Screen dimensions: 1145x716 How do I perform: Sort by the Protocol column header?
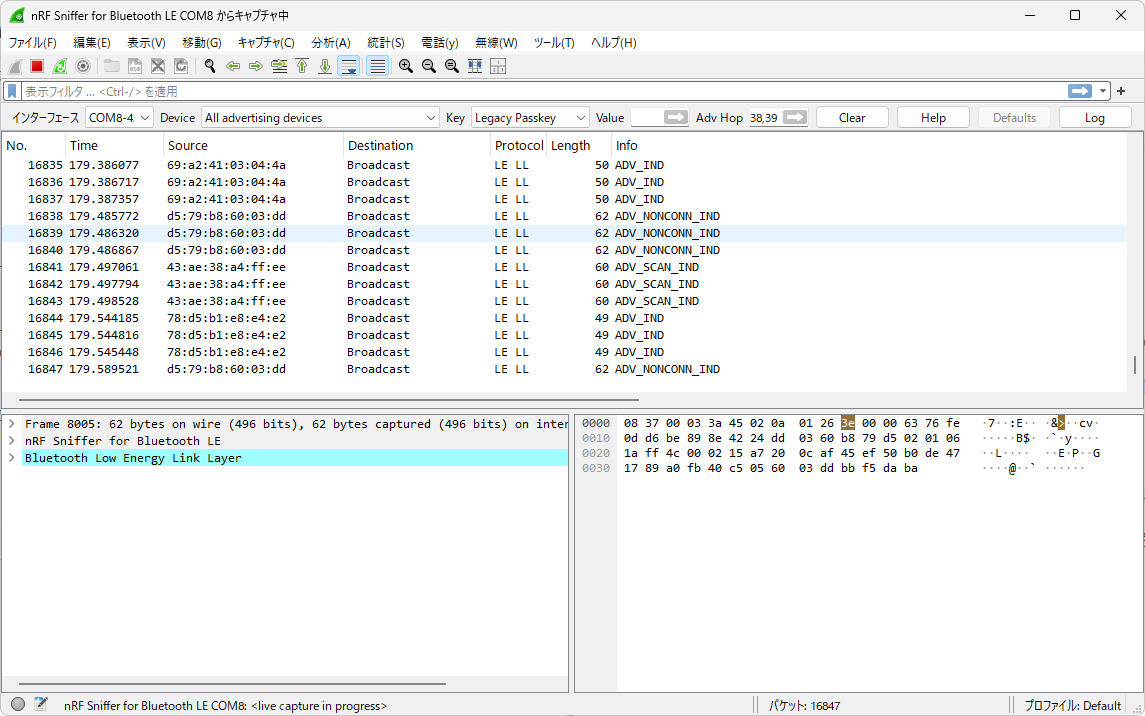click(x=518, y=145)
